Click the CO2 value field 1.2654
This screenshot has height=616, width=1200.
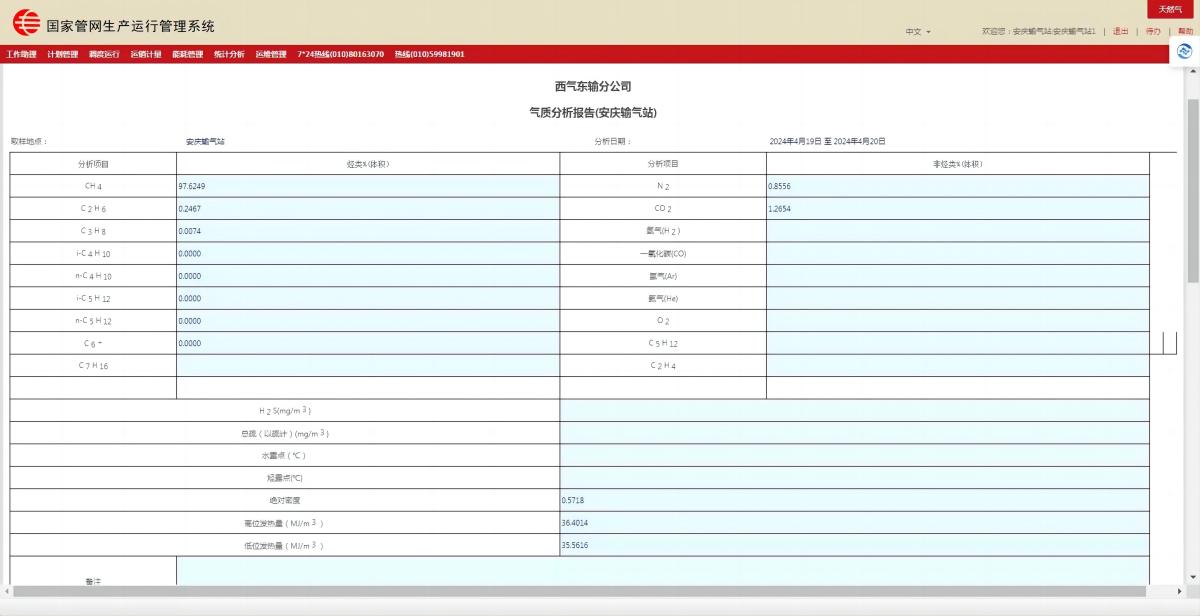click(x=957, y=209)
